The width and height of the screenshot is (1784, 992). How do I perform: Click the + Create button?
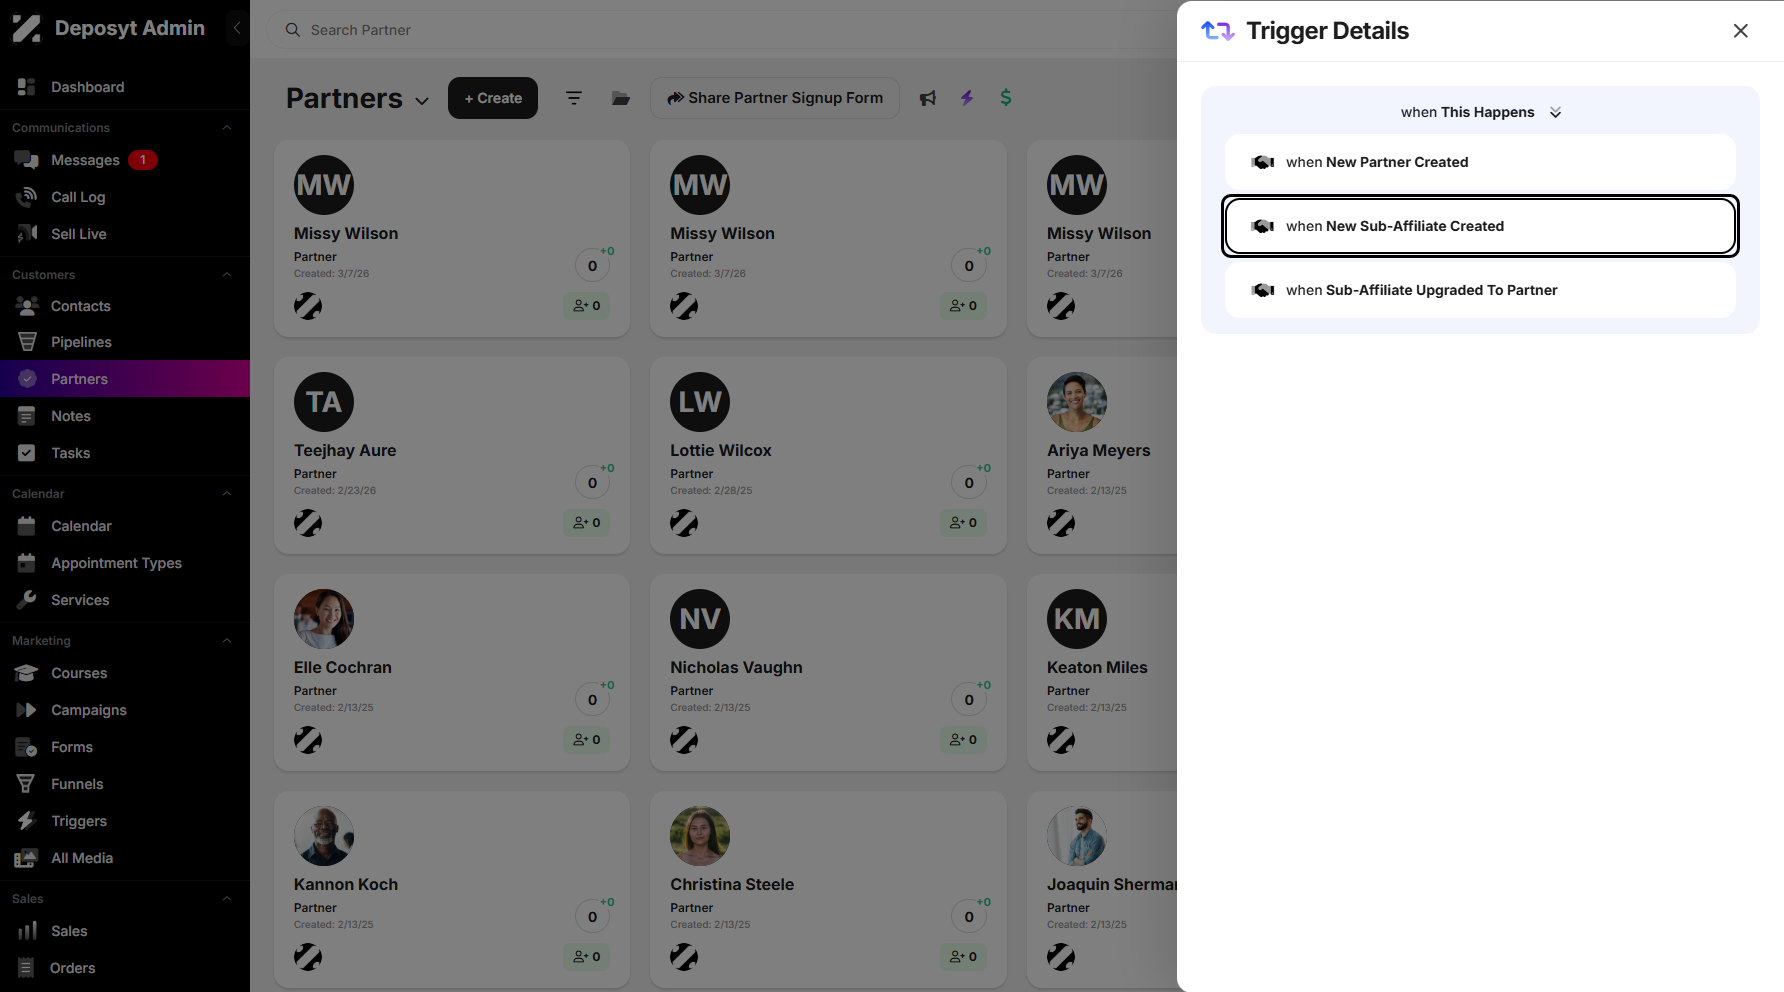pyautogui.click(x=493, y=98)
